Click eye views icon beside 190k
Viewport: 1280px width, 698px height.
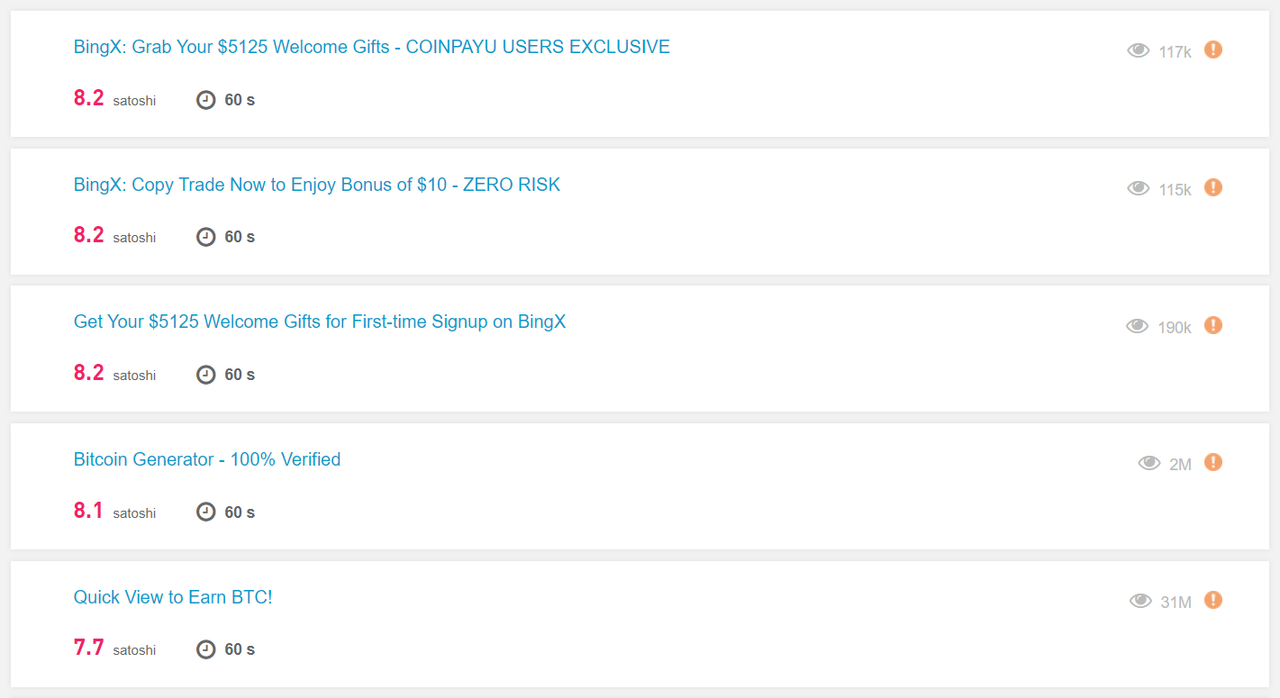pyautogui.click(x=1137, y=326)
